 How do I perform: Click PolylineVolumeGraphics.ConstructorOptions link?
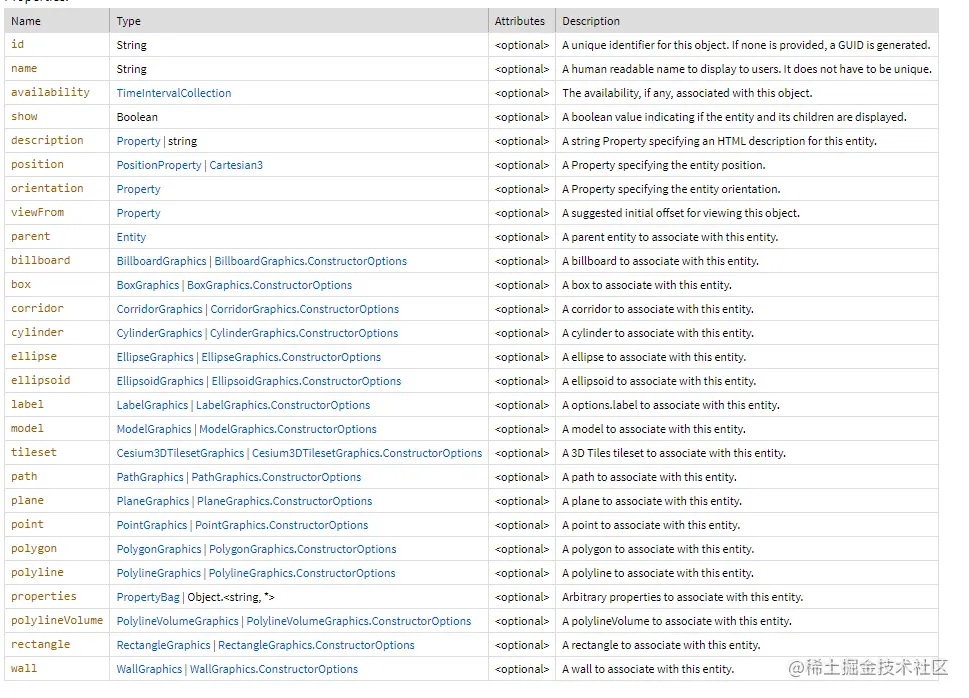[x=358, y=621]
